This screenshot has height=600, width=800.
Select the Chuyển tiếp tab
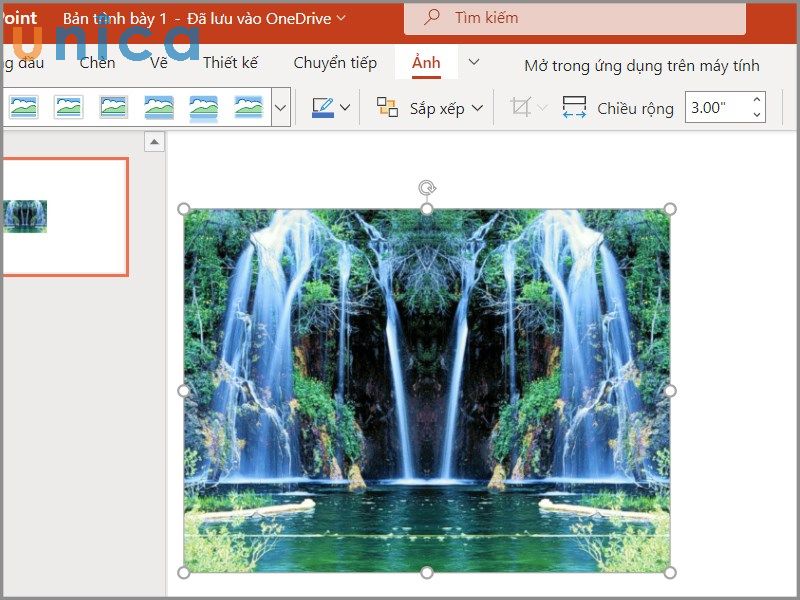(x=335, y=62)
